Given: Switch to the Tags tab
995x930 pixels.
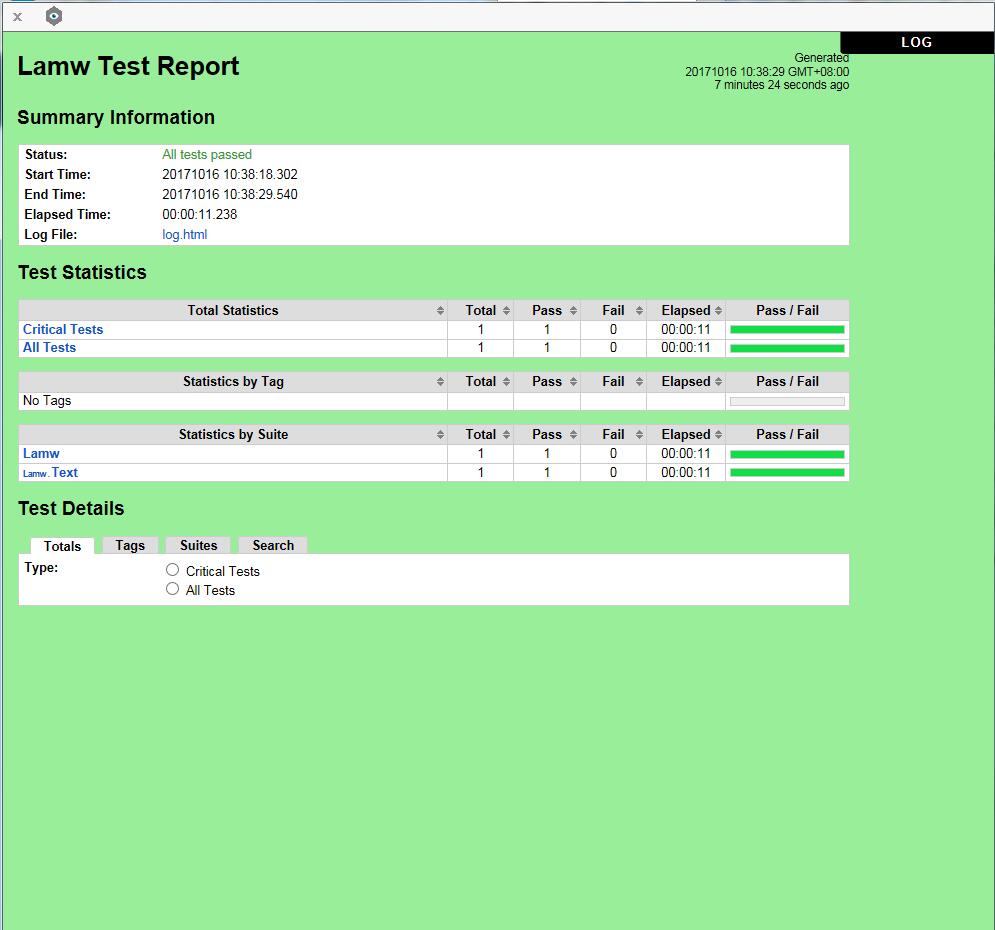Looking at the screenshot, I should click(x=130, y=545).
